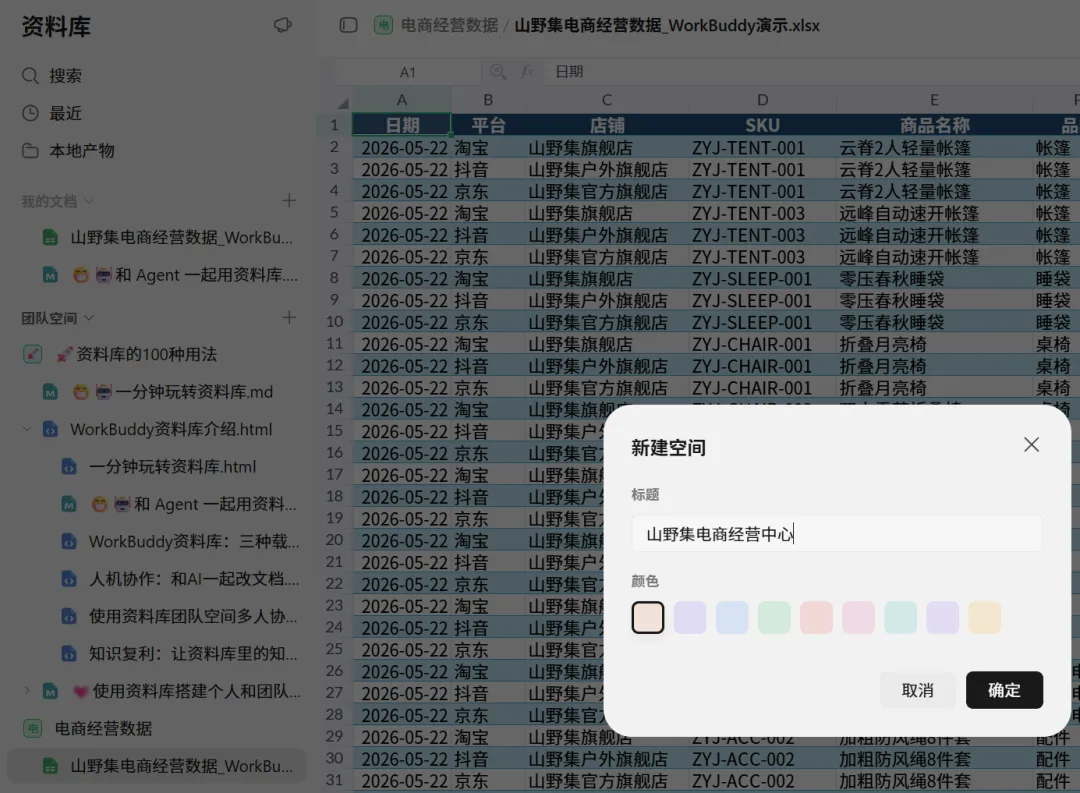Collapse the 团队空间 section chevron

(89, 318)
